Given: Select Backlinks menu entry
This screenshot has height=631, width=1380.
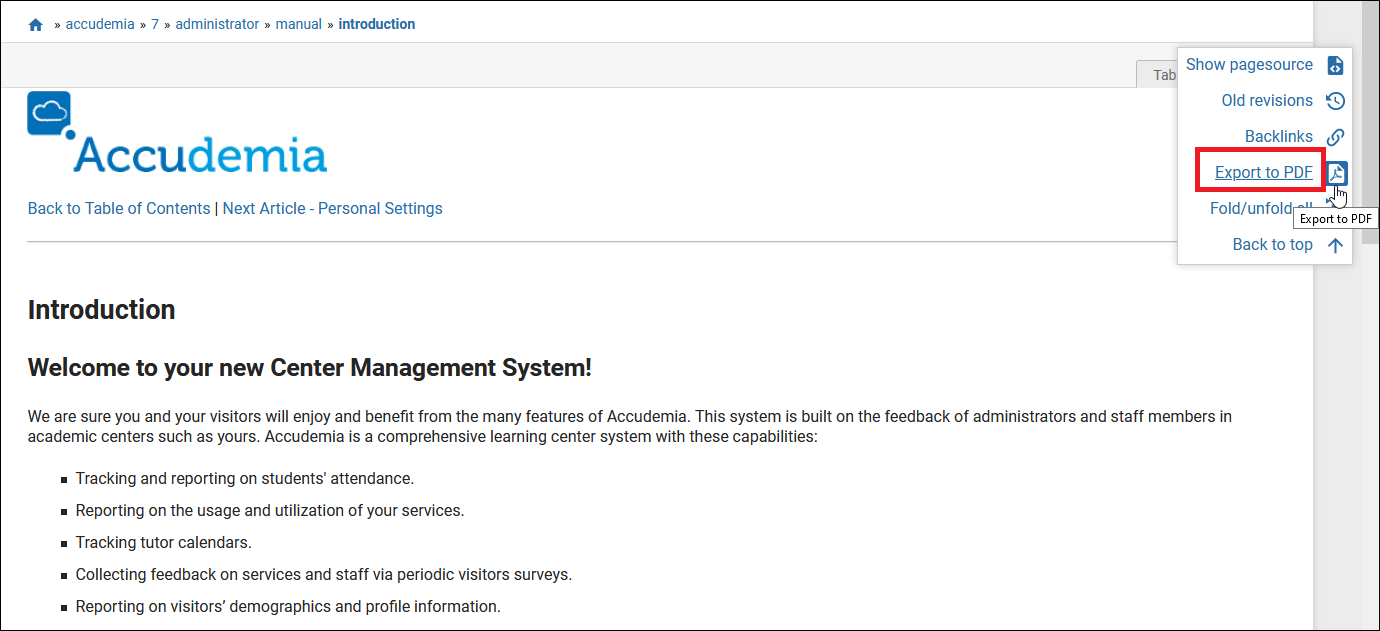Looking at the screenshot, I should pos(1279,136).
